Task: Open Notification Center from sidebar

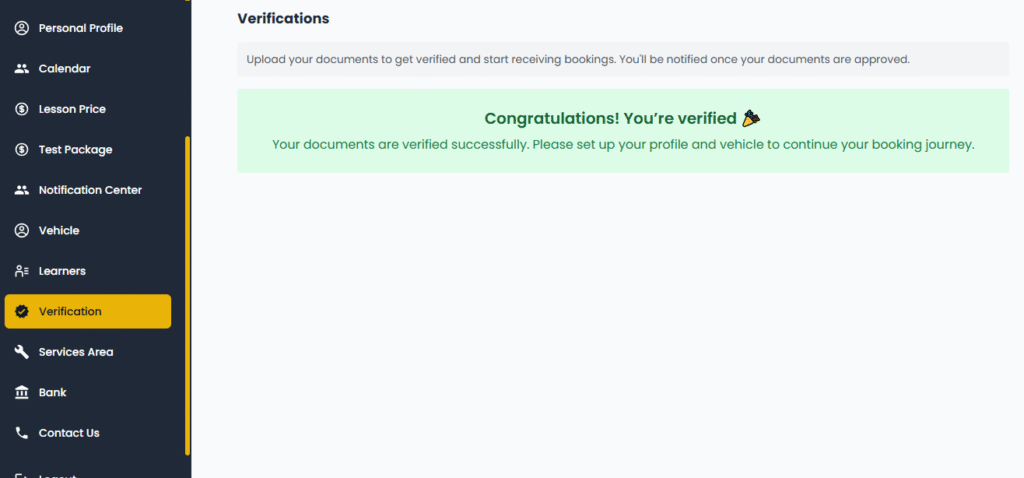Action: click(90, 190)
